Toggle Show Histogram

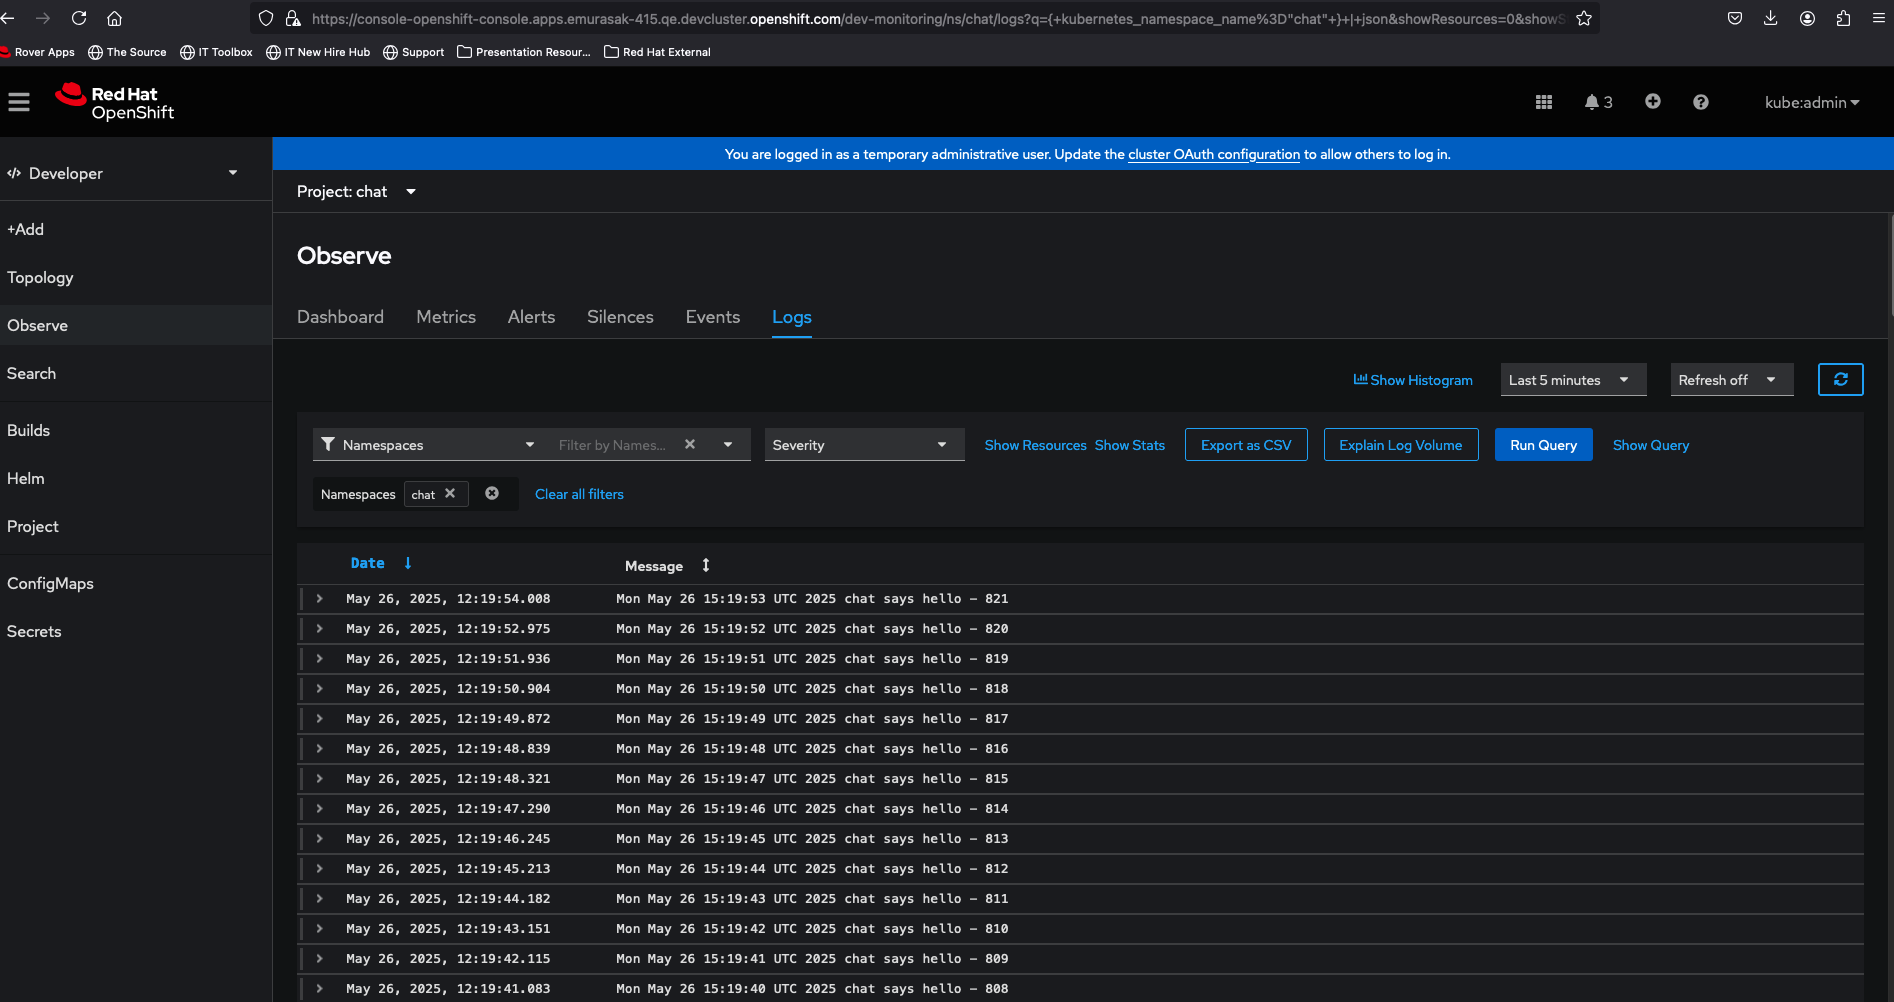[x=1412, y=380]
